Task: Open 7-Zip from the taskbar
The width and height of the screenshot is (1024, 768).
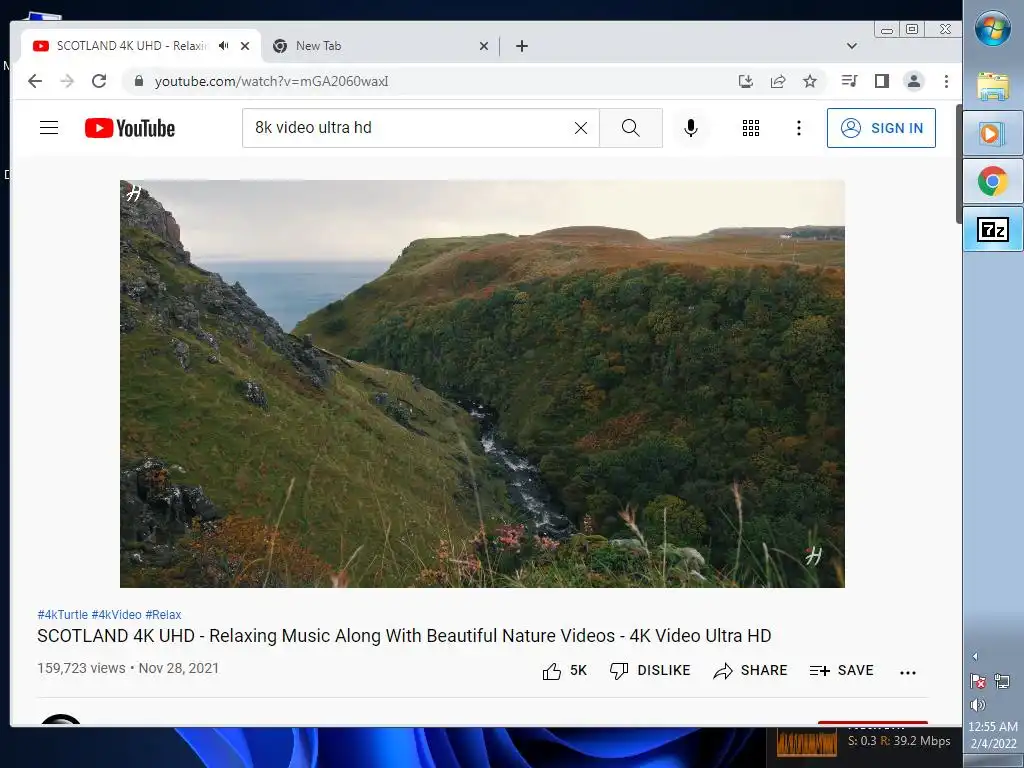Action: 993,229
